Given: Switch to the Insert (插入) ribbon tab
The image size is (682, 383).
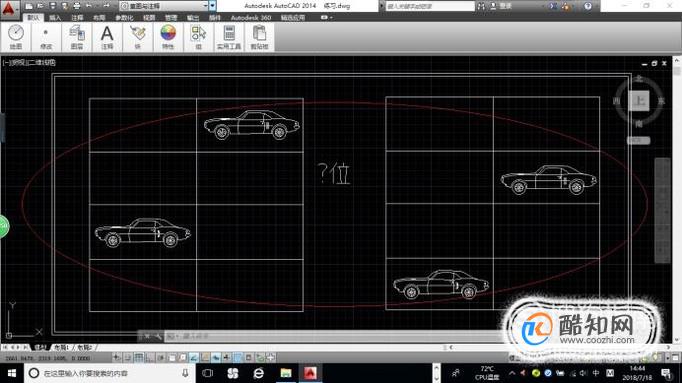Looking at the screenshot, I should [x=55, y=17].
